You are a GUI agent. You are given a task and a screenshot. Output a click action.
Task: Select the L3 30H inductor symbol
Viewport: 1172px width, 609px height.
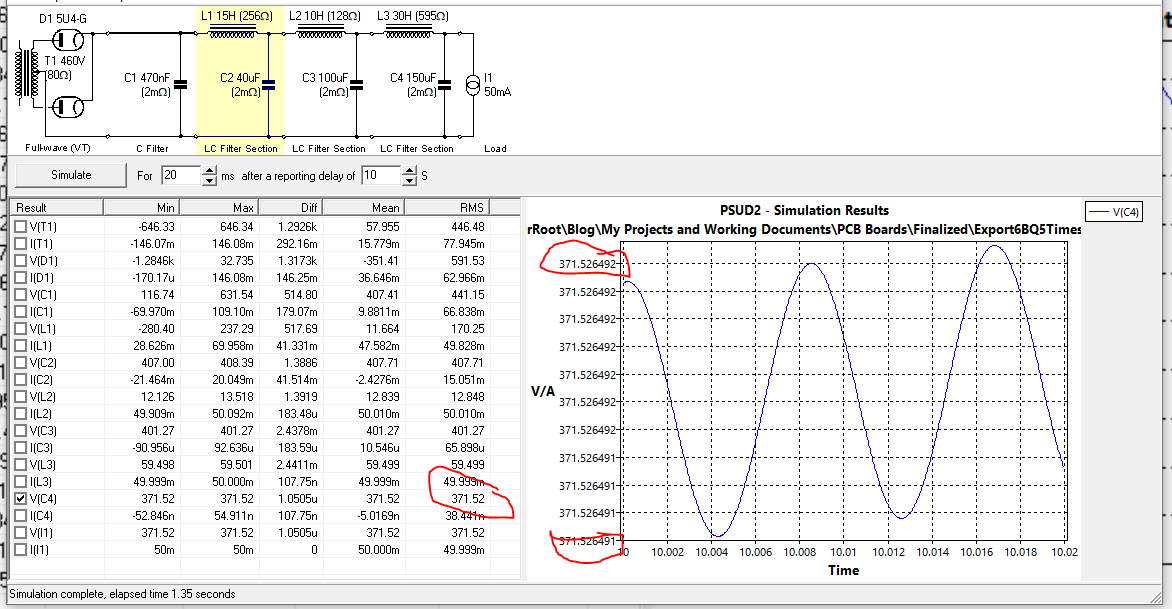[x=409, y=32]
